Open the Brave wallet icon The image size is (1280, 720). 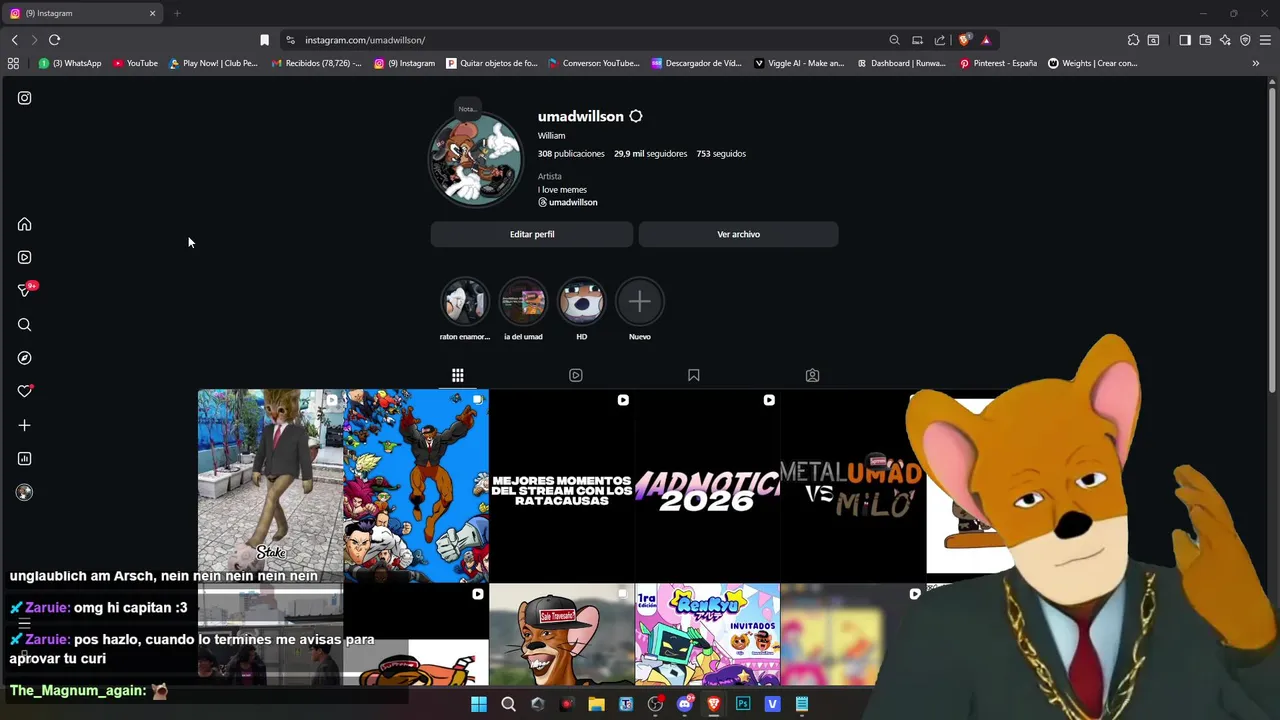tap(1205, 40)
